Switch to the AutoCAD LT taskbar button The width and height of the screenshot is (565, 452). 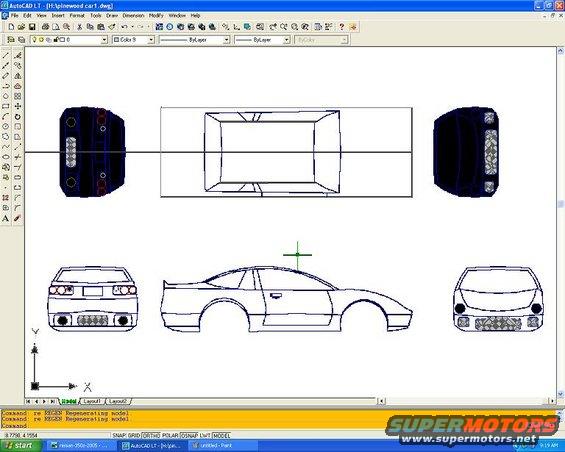(152, 446)
